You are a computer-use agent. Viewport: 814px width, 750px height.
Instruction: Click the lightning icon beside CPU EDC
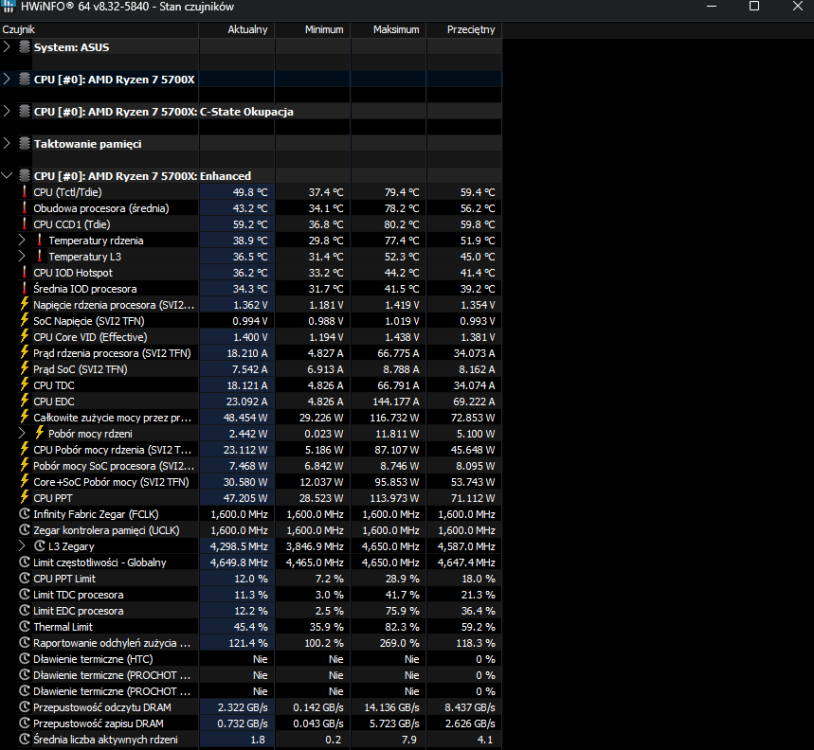[x=24, y=401]
